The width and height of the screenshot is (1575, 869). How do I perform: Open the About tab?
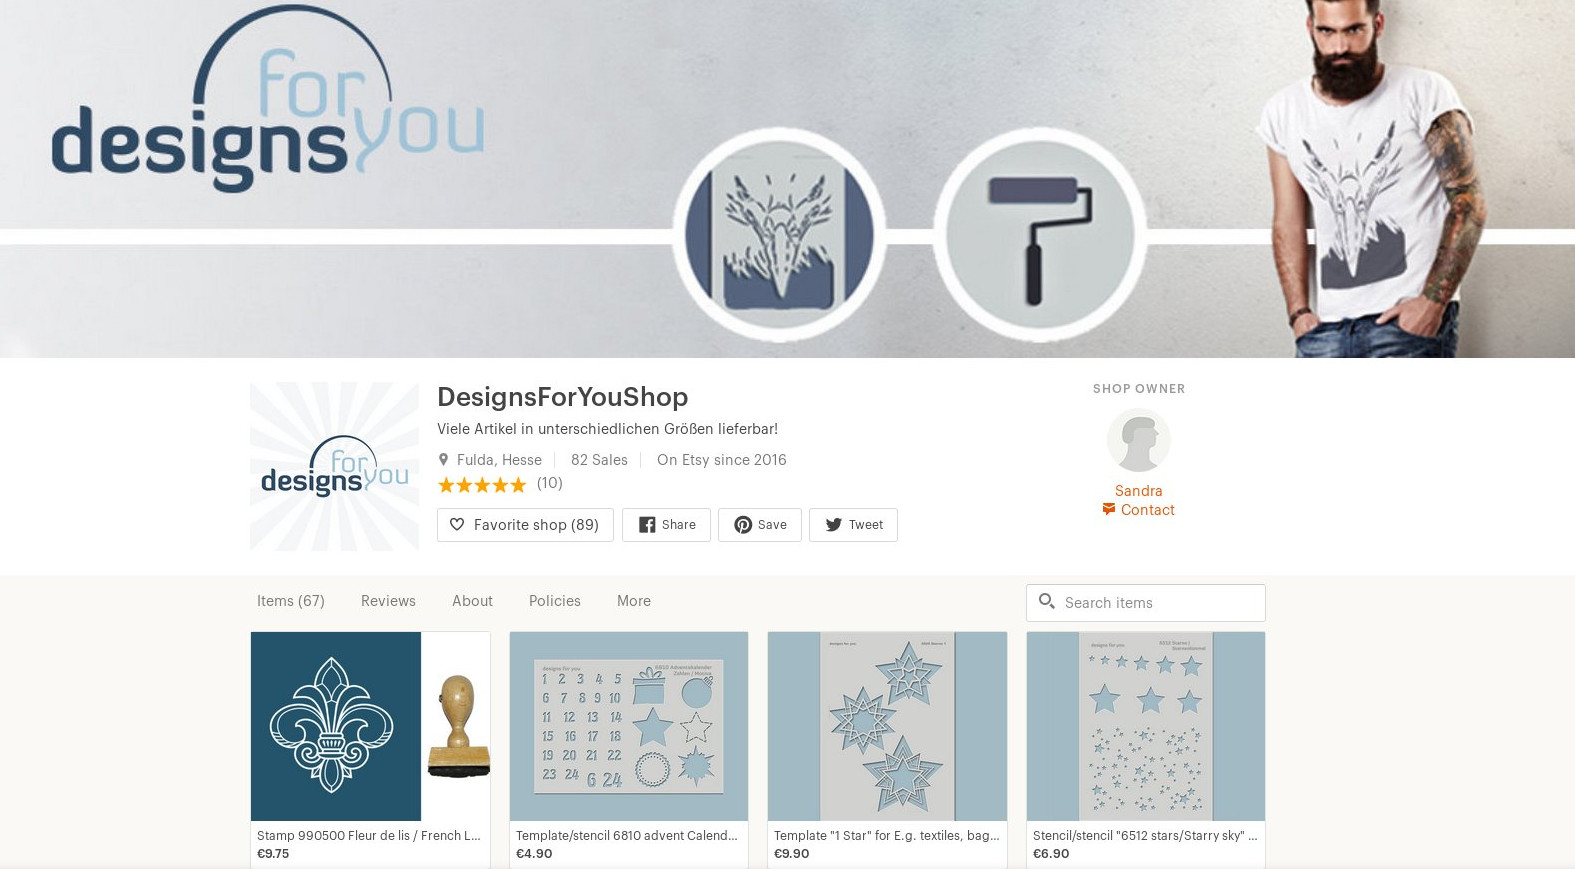click(x=472, y=601)
